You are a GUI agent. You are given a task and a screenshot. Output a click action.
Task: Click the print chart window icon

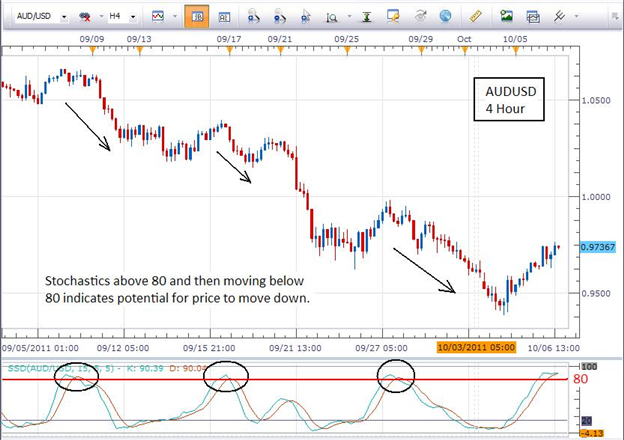(x=533, y=16)
